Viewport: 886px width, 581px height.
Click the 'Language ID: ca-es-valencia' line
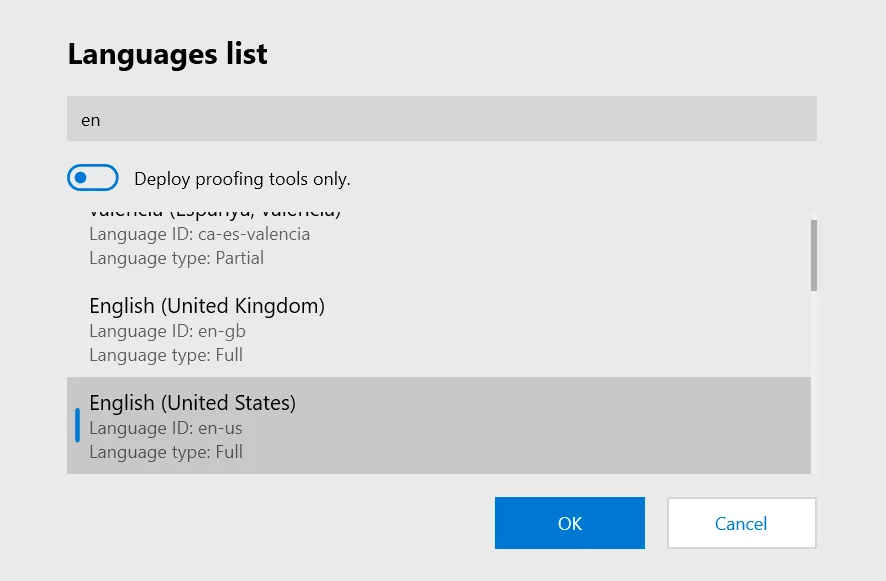pyautogui.click(x=199, y=234)
